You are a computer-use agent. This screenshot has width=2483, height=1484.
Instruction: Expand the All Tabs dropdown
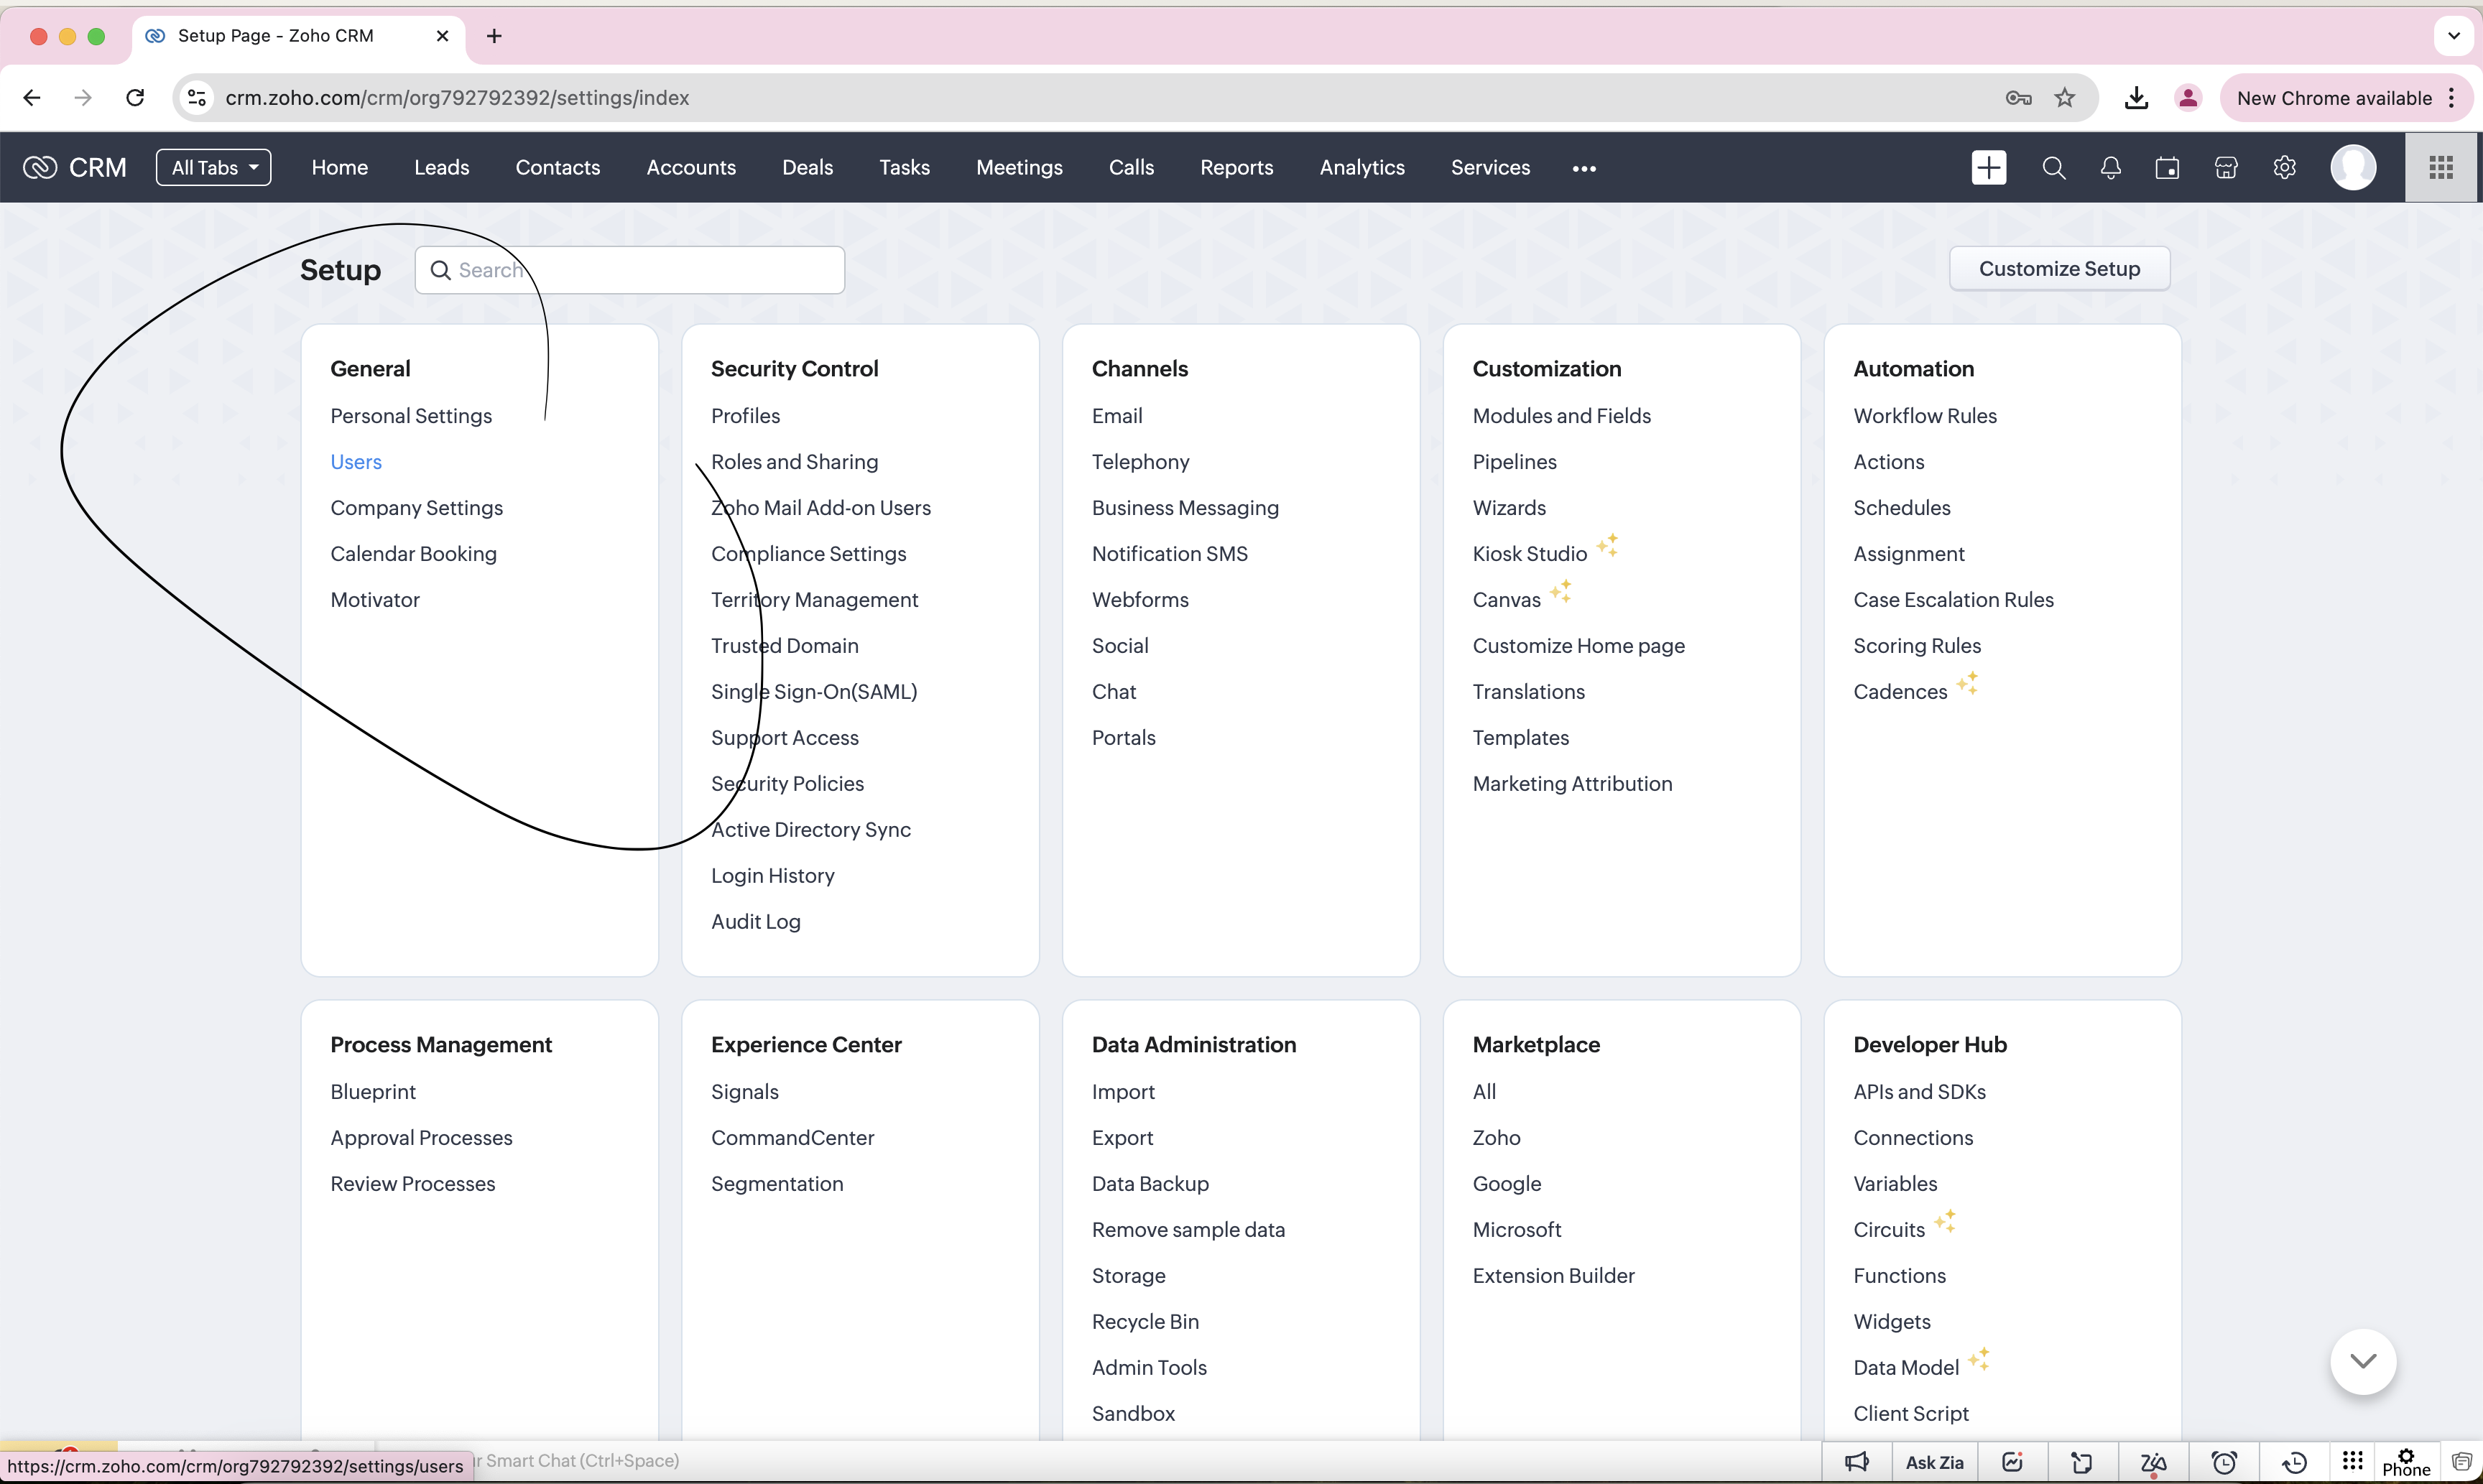tap(214, 167)
